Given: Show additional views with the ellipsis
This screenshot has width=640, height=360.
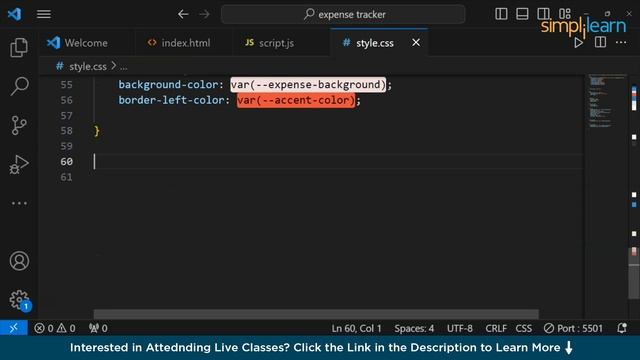Looking at the screenshot, I should (19, 203).
